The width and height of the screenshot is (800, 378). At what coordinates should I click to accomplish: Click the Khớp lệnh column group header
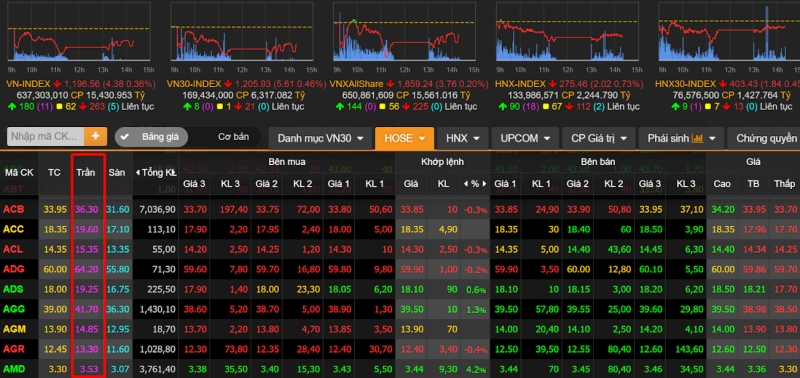pyautogui.click(x=442, y=162)
